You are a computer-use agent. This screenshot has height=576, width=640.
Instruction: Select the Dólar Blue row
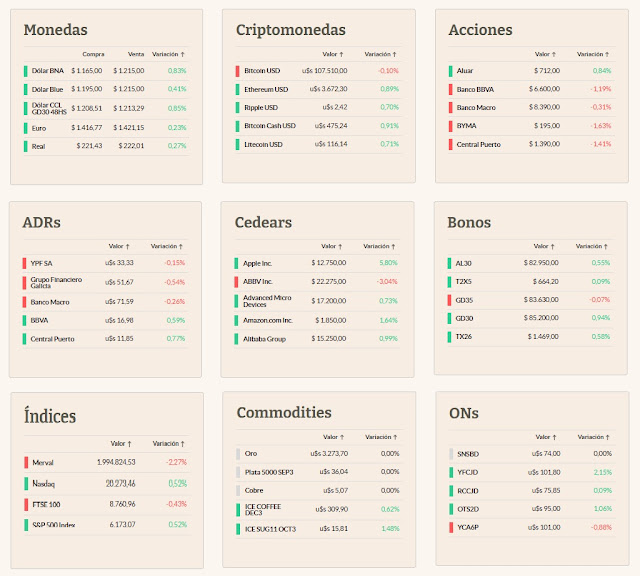[x=105, y=89]
